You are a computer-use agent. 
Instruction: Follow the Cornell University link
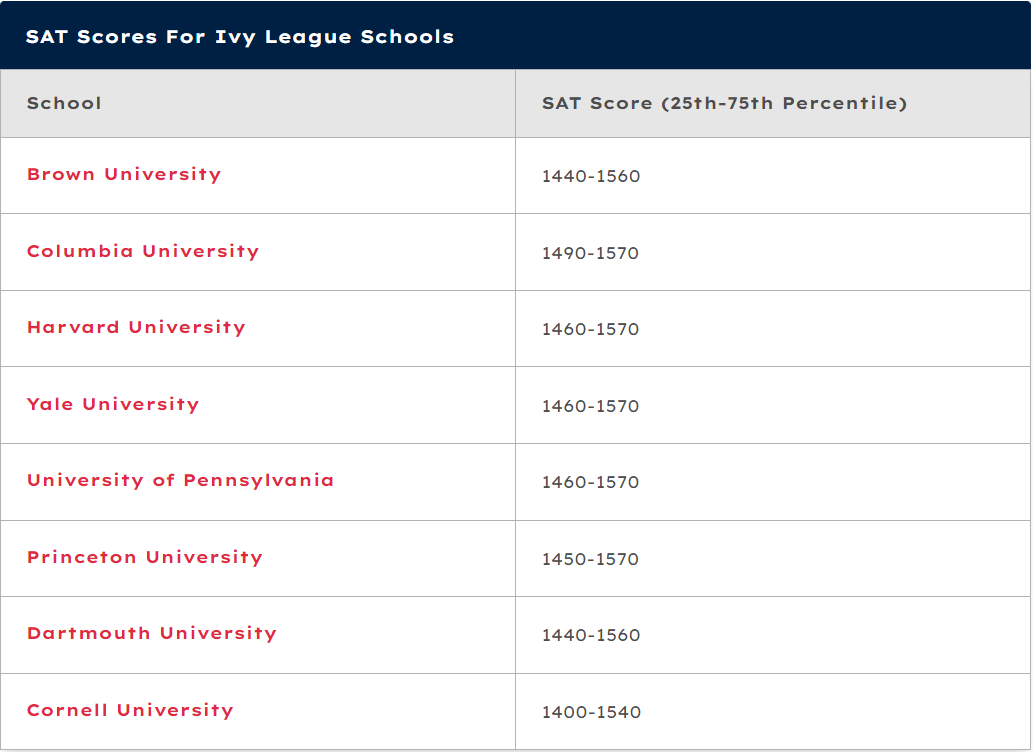tap(130, 710)
